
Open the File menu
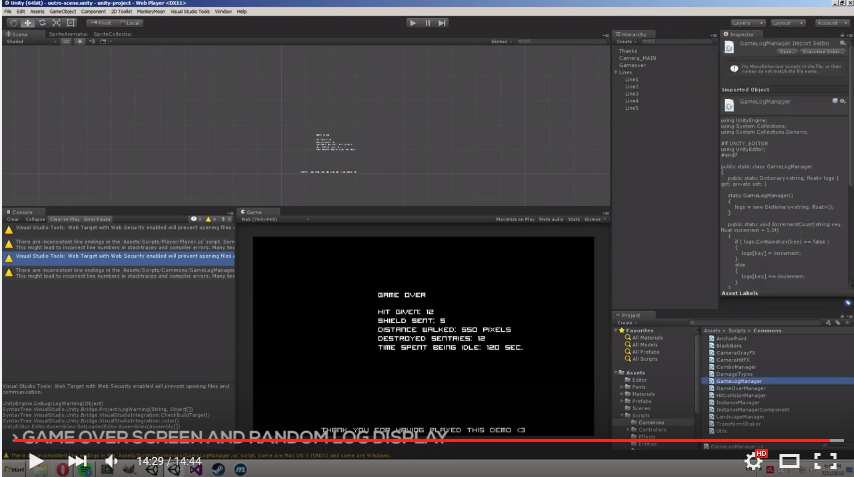click(8, 11)
